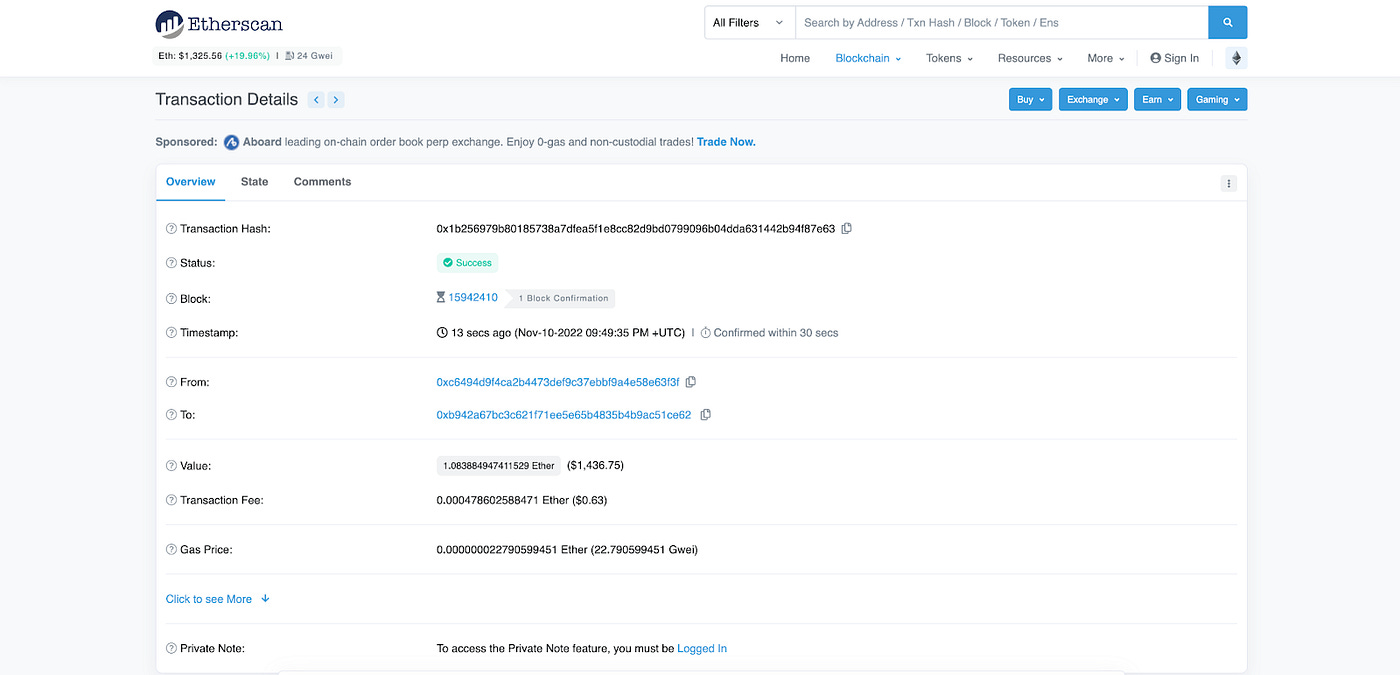This screenshot has height=675, width=1400.
Task: Open the Earn dropdown button
Action: pos(1158,100)
